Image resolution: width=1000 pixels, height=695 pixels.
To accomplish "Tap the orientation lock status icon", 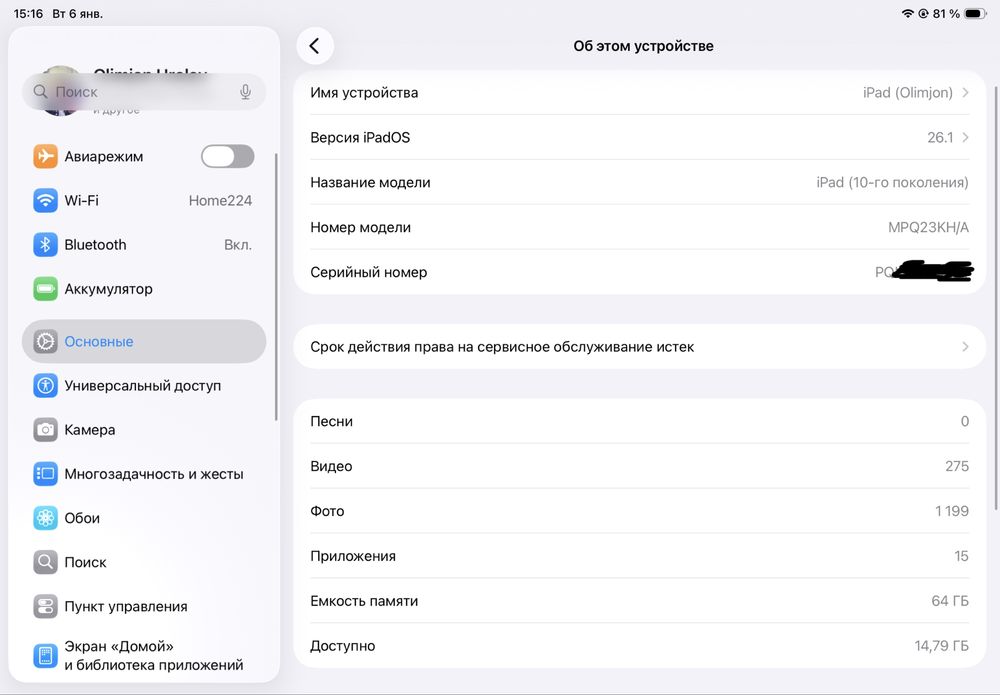I will coord(923,13).
